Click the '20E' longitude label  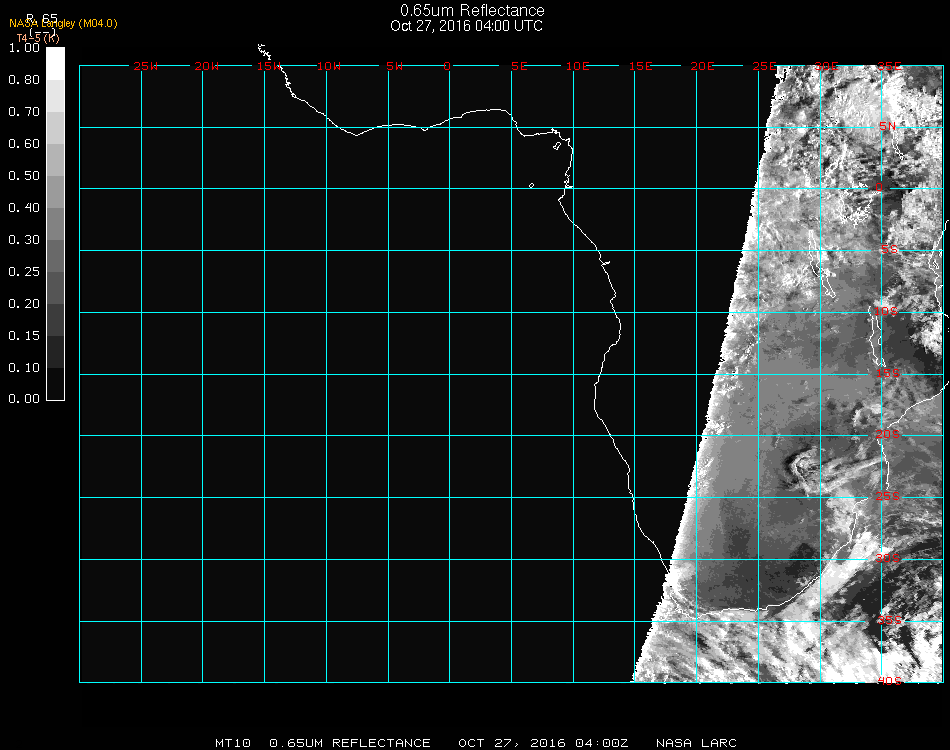(x=702, y=66)
